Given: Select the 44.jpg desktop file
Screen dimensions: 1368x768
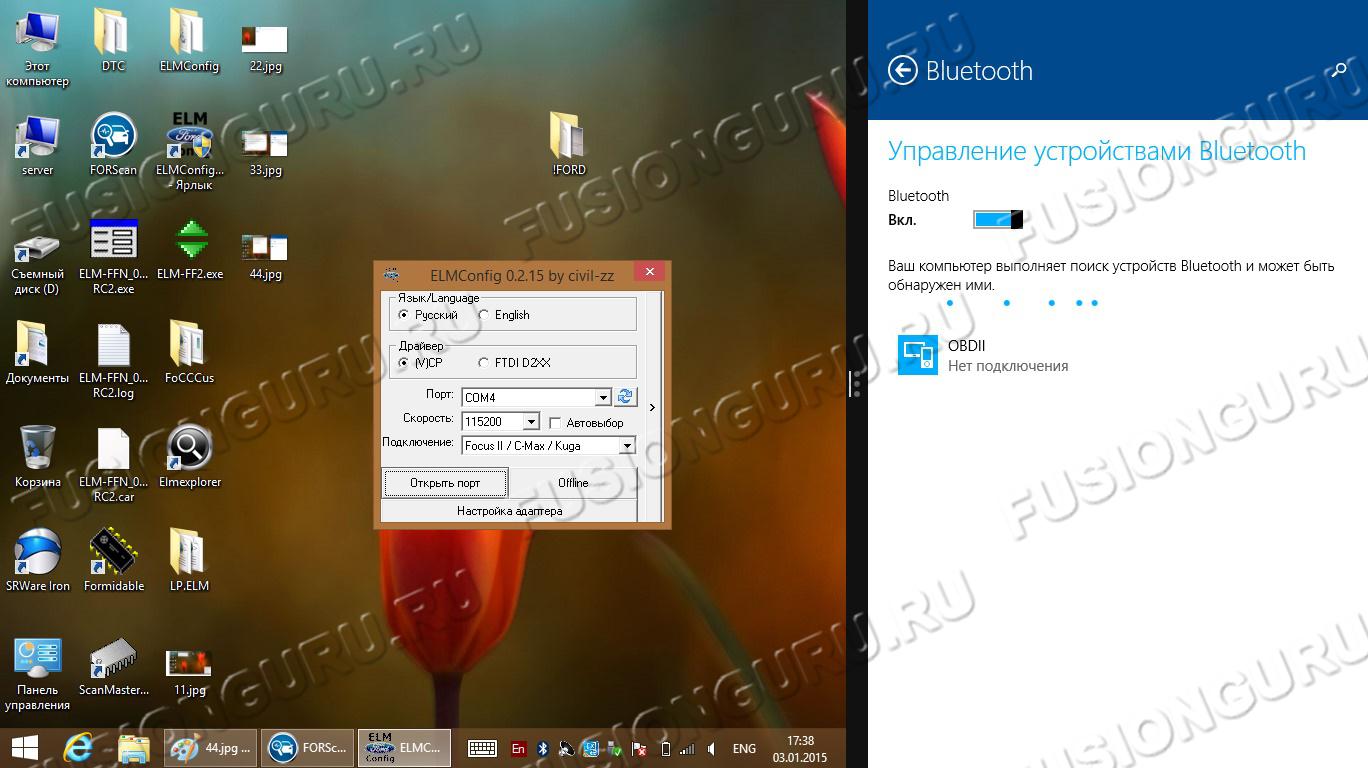Looking at the screenshot, I should point(265,257).
